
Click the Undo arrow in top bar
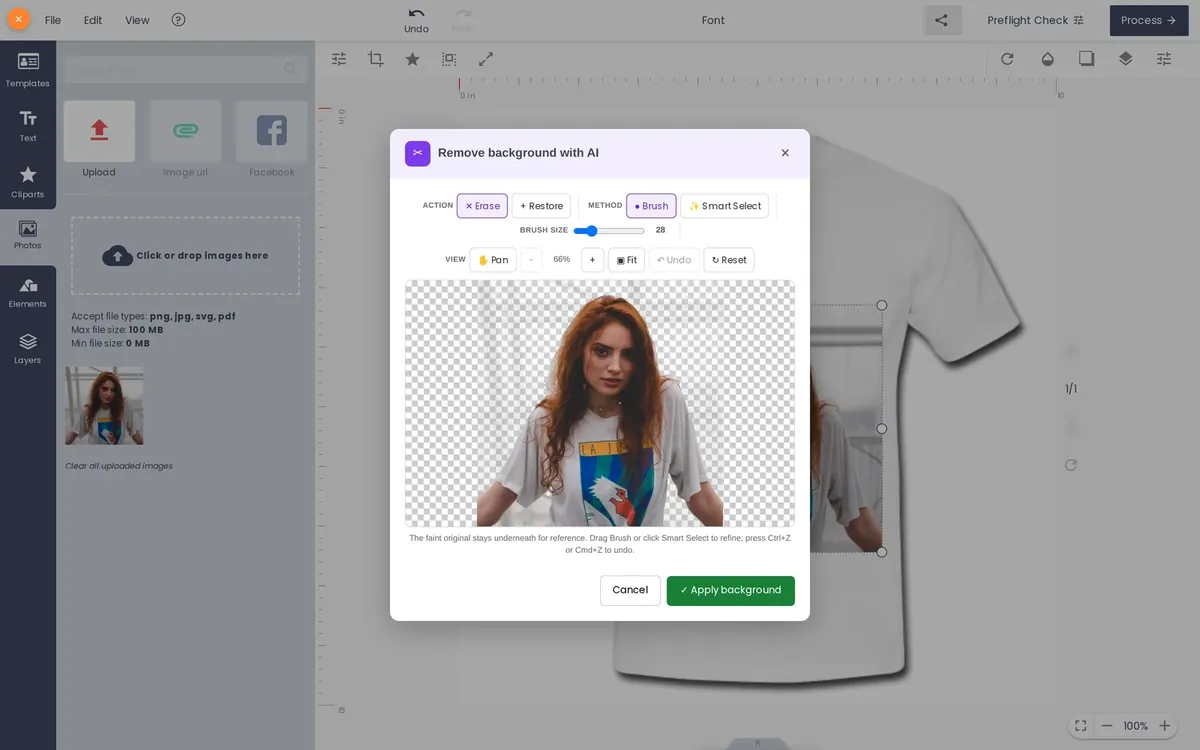pos(416,20)
